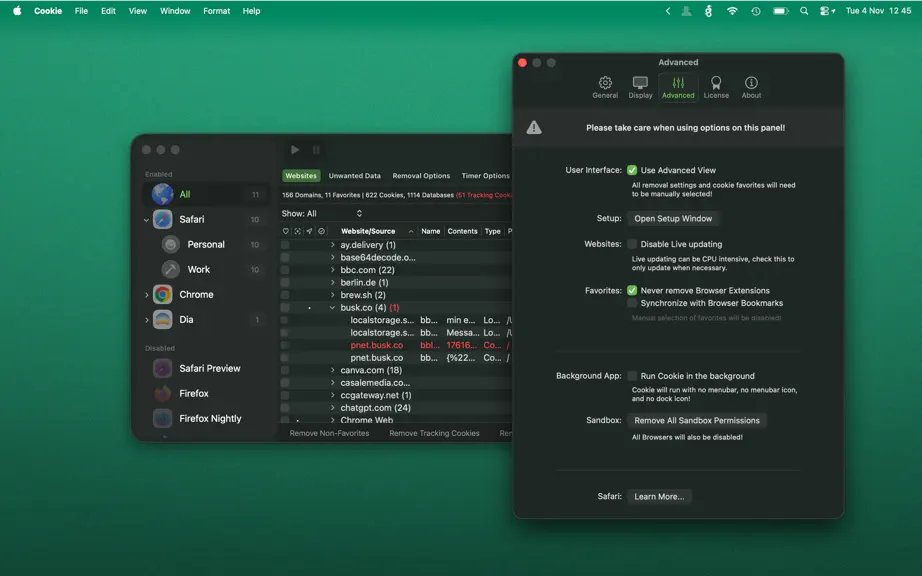Enable Disable Live updating checkbox

[x=632, y=244]
